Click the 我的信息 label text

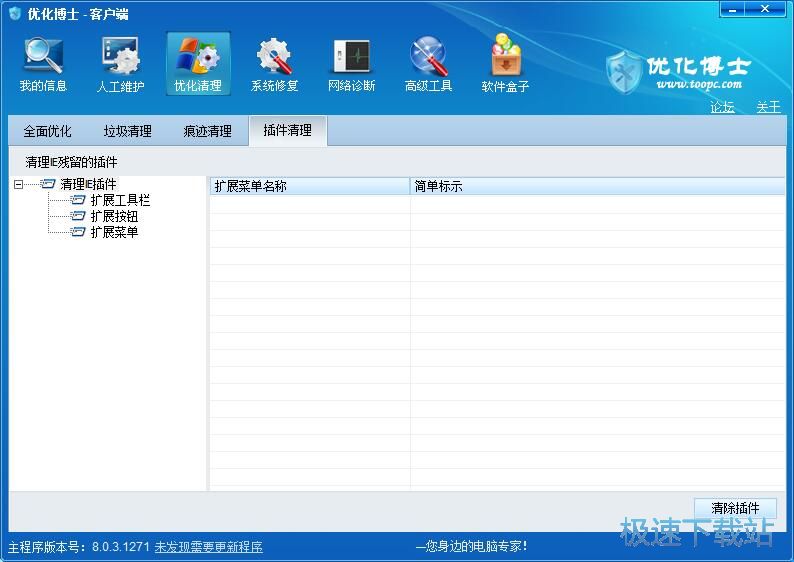pos(43,86)
